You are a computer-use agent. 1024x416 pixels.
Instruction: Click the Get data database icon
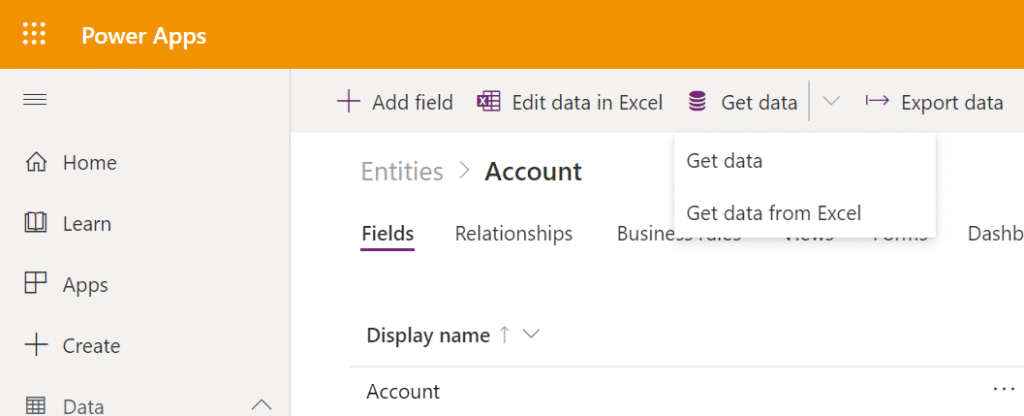tap(697, 102)
